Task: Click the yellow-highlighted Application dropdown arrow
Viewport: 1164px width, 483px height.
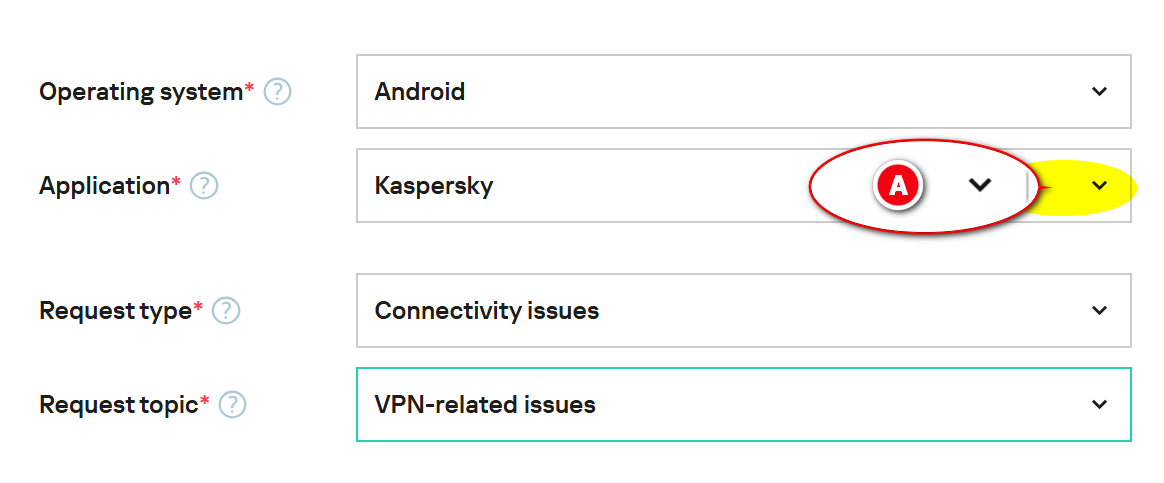Action: 1099,186
